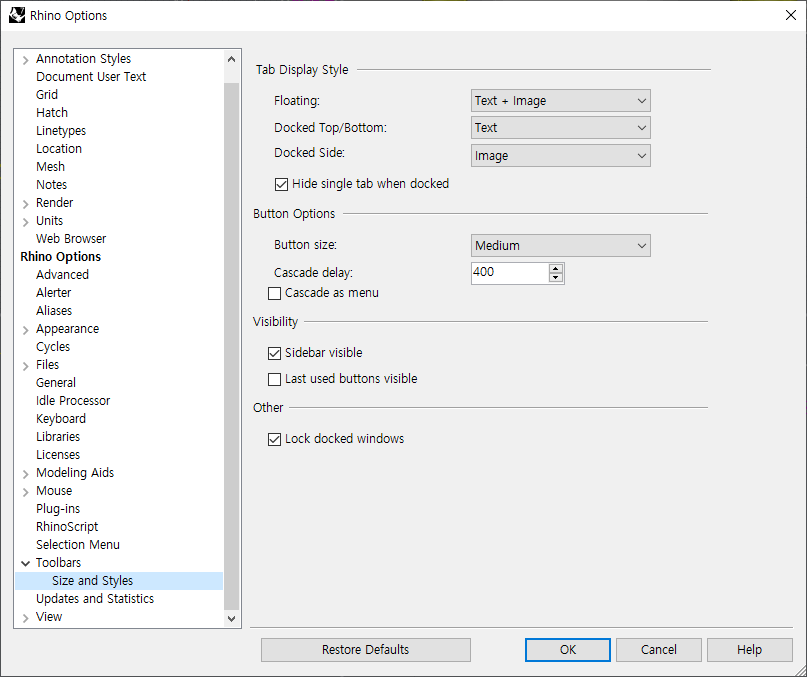Select the Modeling Aids label
This screenshot has height=677, width=807.
[75, 473]
